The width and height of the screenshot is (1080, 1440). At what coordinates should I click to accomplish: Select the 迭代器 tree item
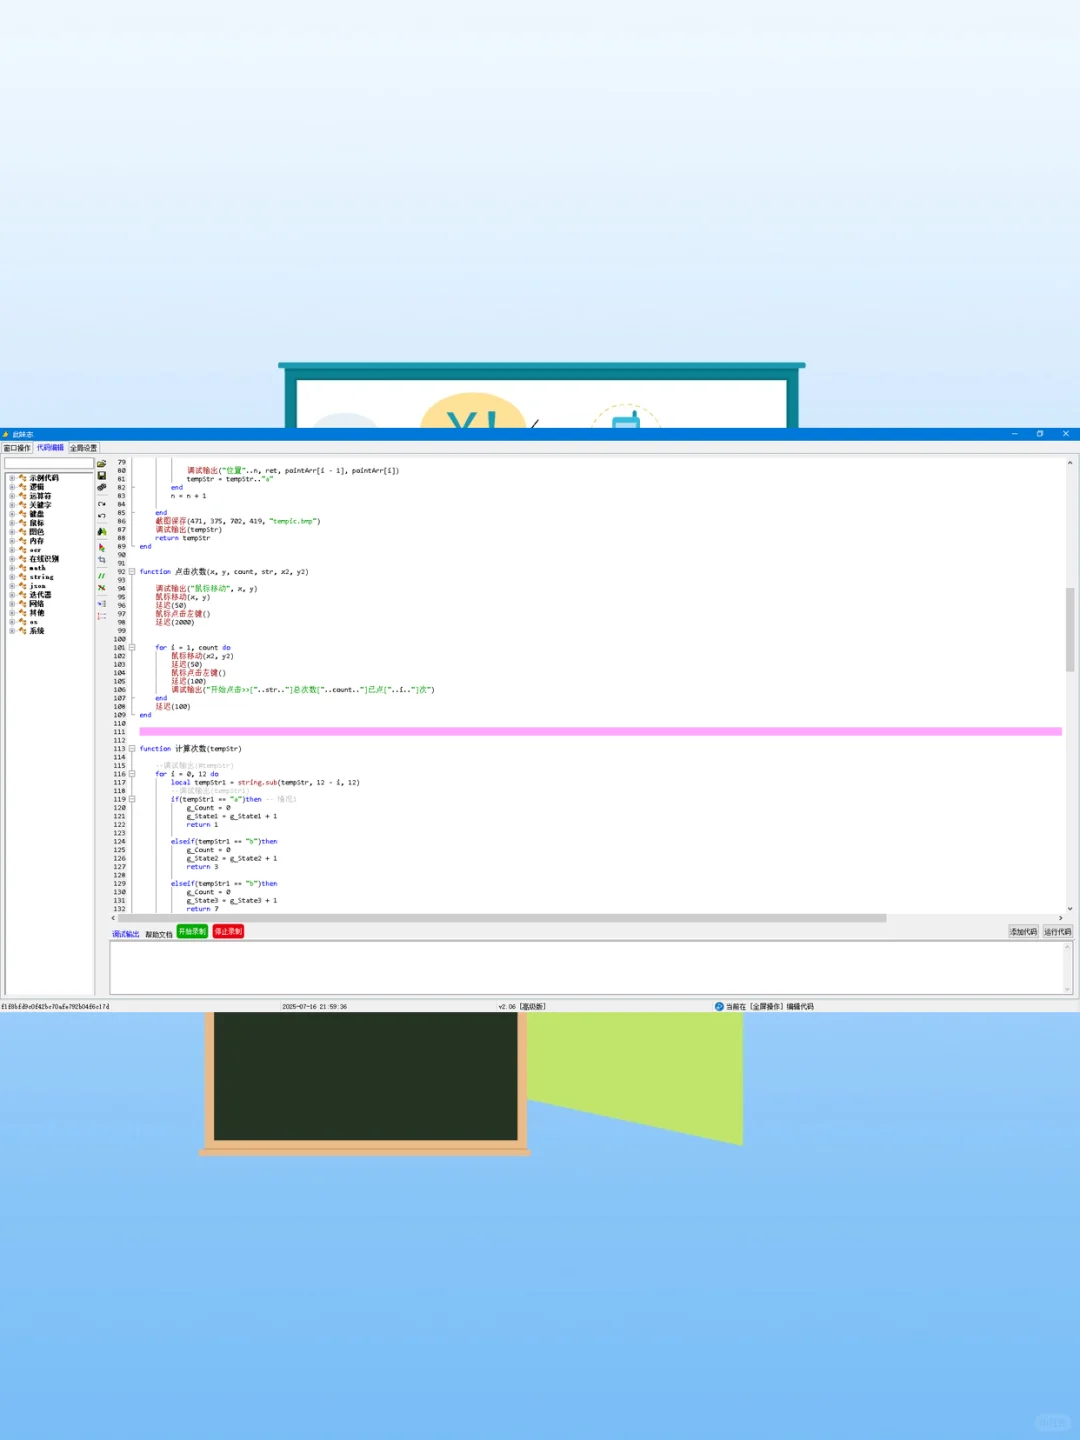(x=40, y=595)
